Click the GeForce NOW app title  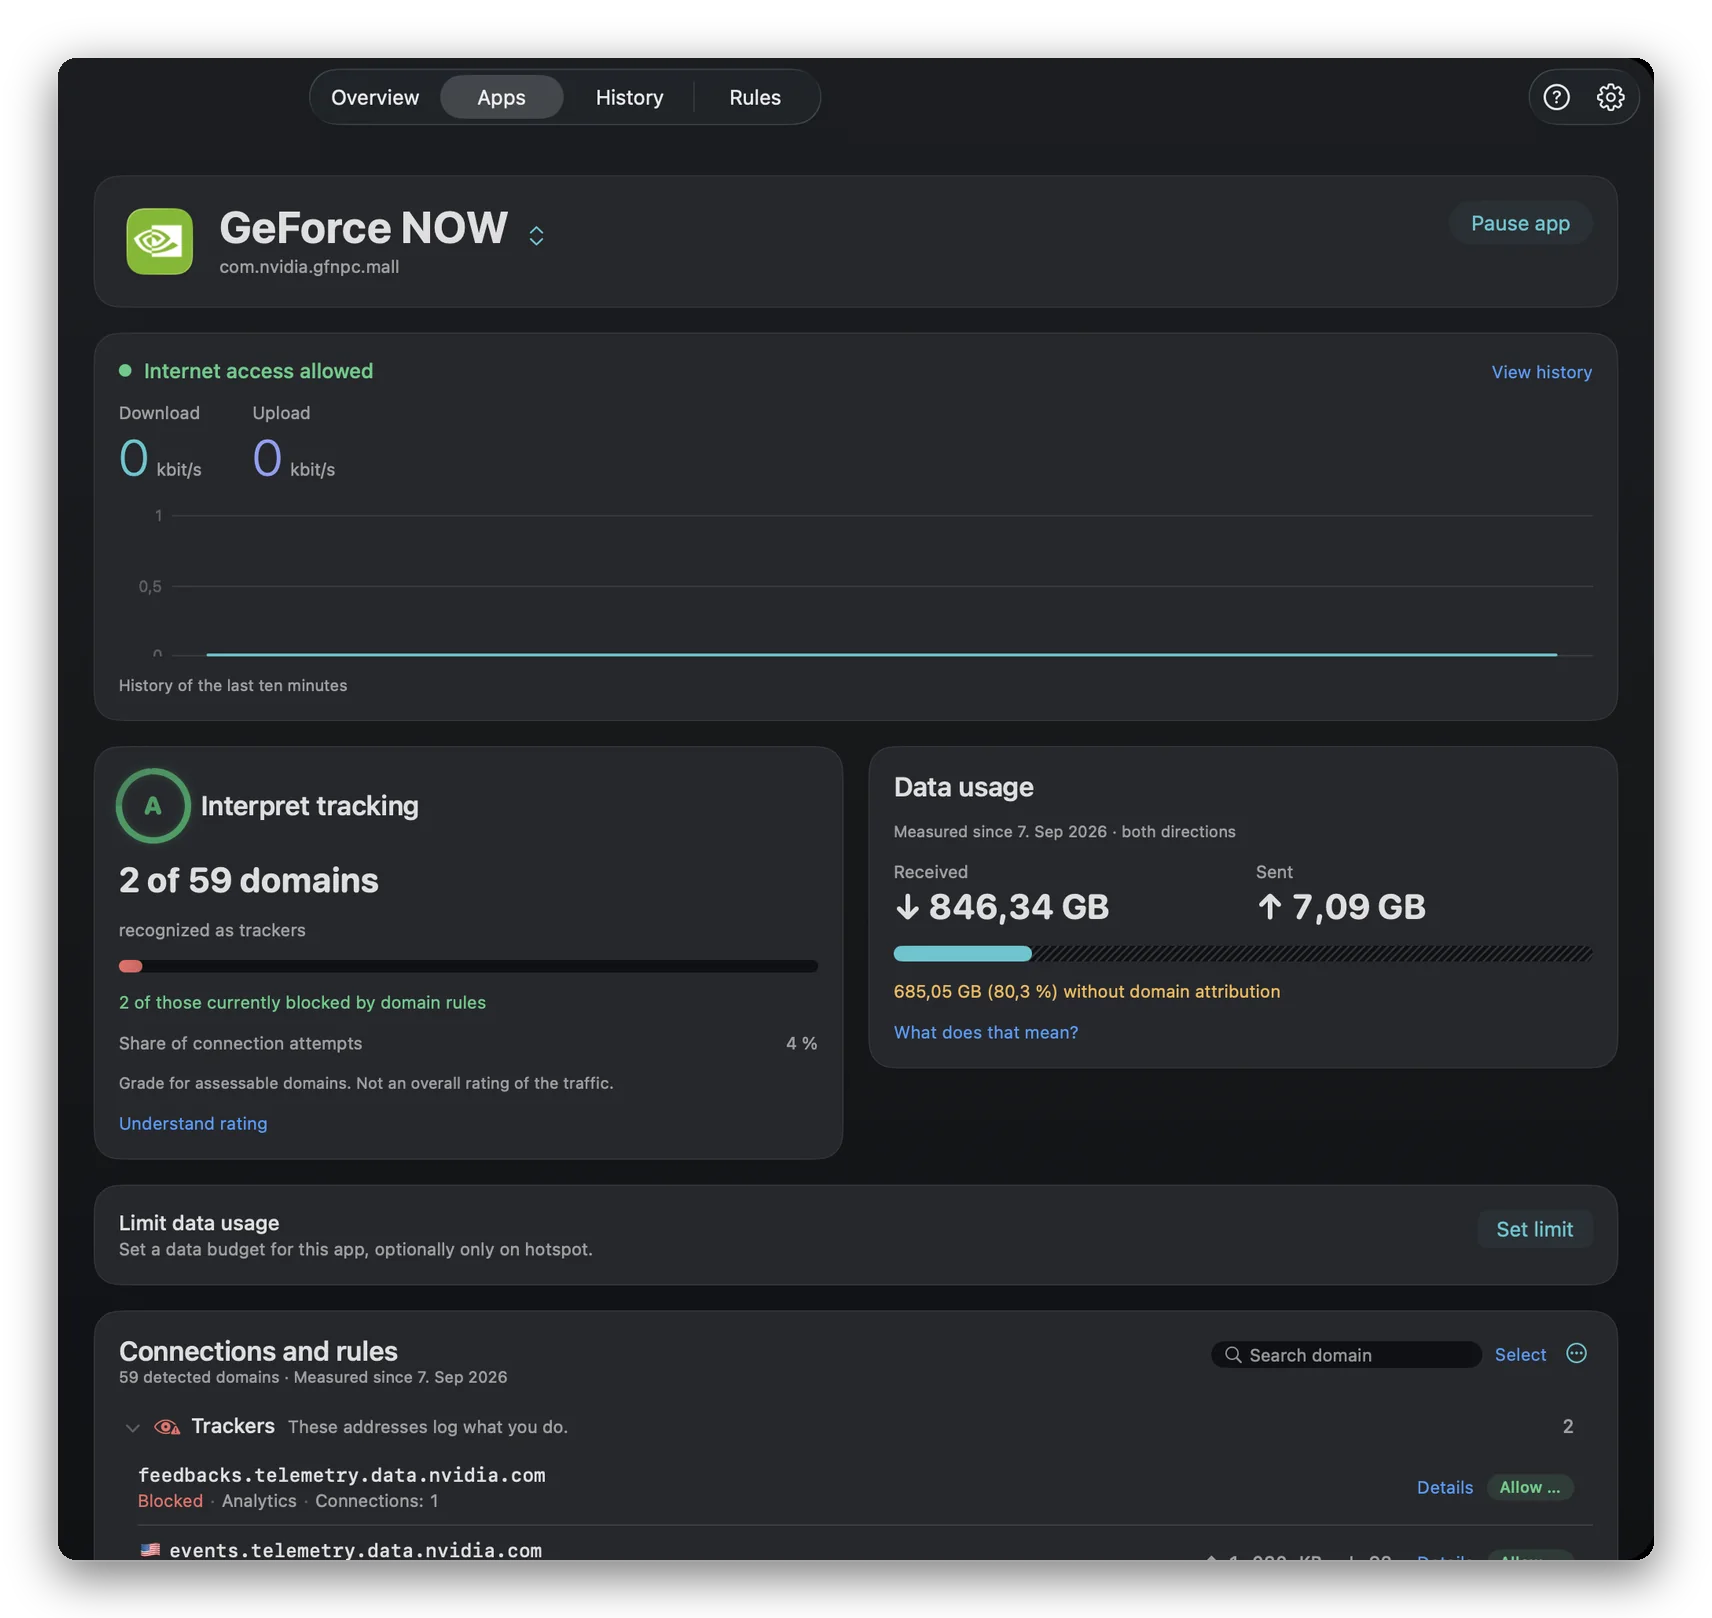[364, 228]
